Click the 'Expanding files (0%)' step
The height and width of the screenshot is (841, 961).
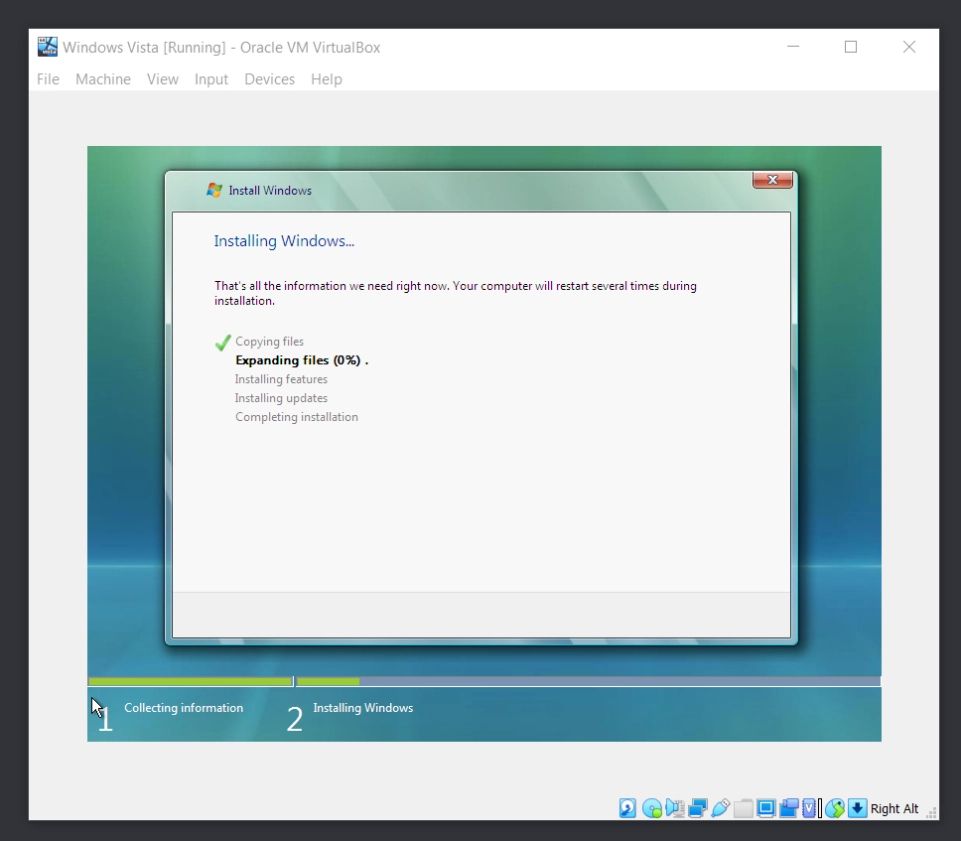302,360
